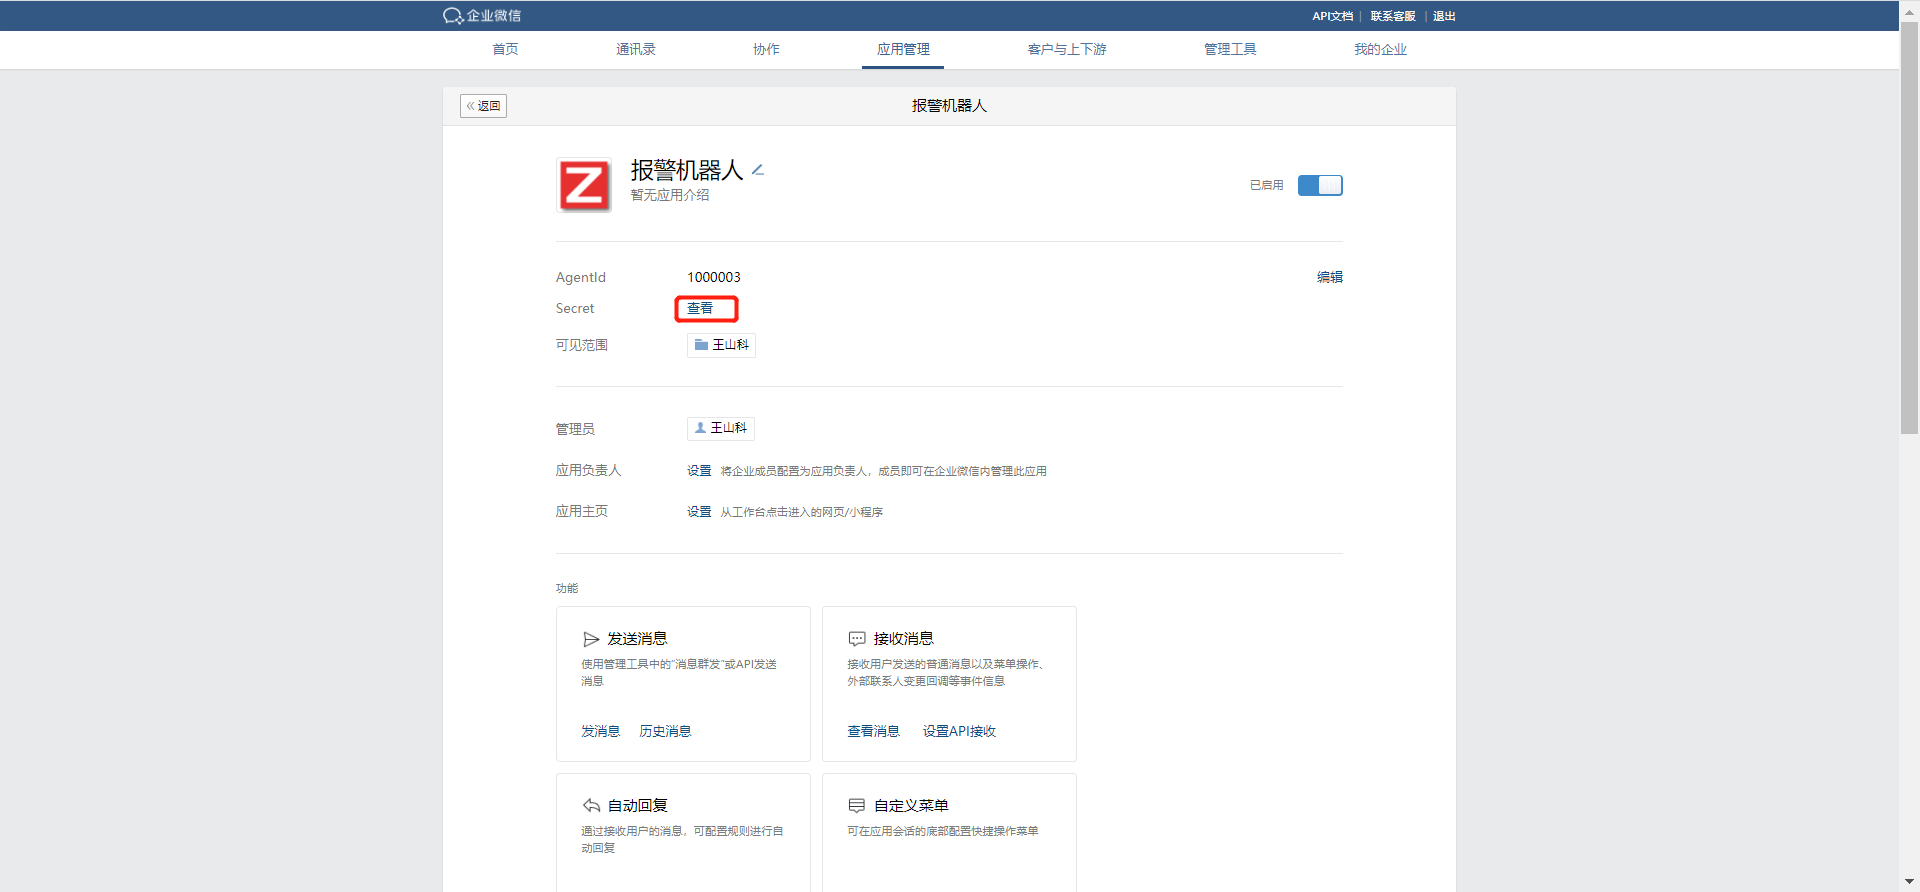
Task: Open 查看消息 link
Action: tap(873, 732)
